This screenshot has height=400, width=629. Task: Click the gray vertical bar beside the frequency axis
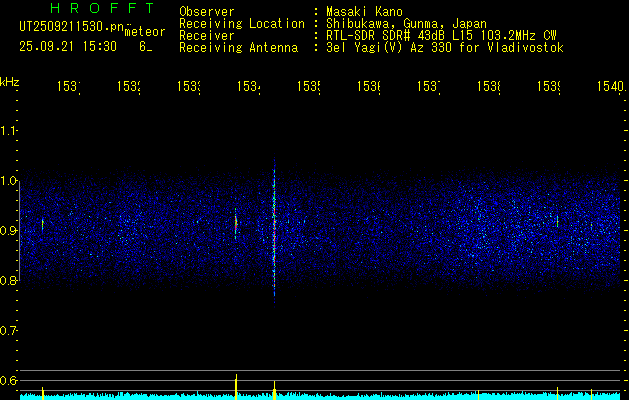click(20, 230)
